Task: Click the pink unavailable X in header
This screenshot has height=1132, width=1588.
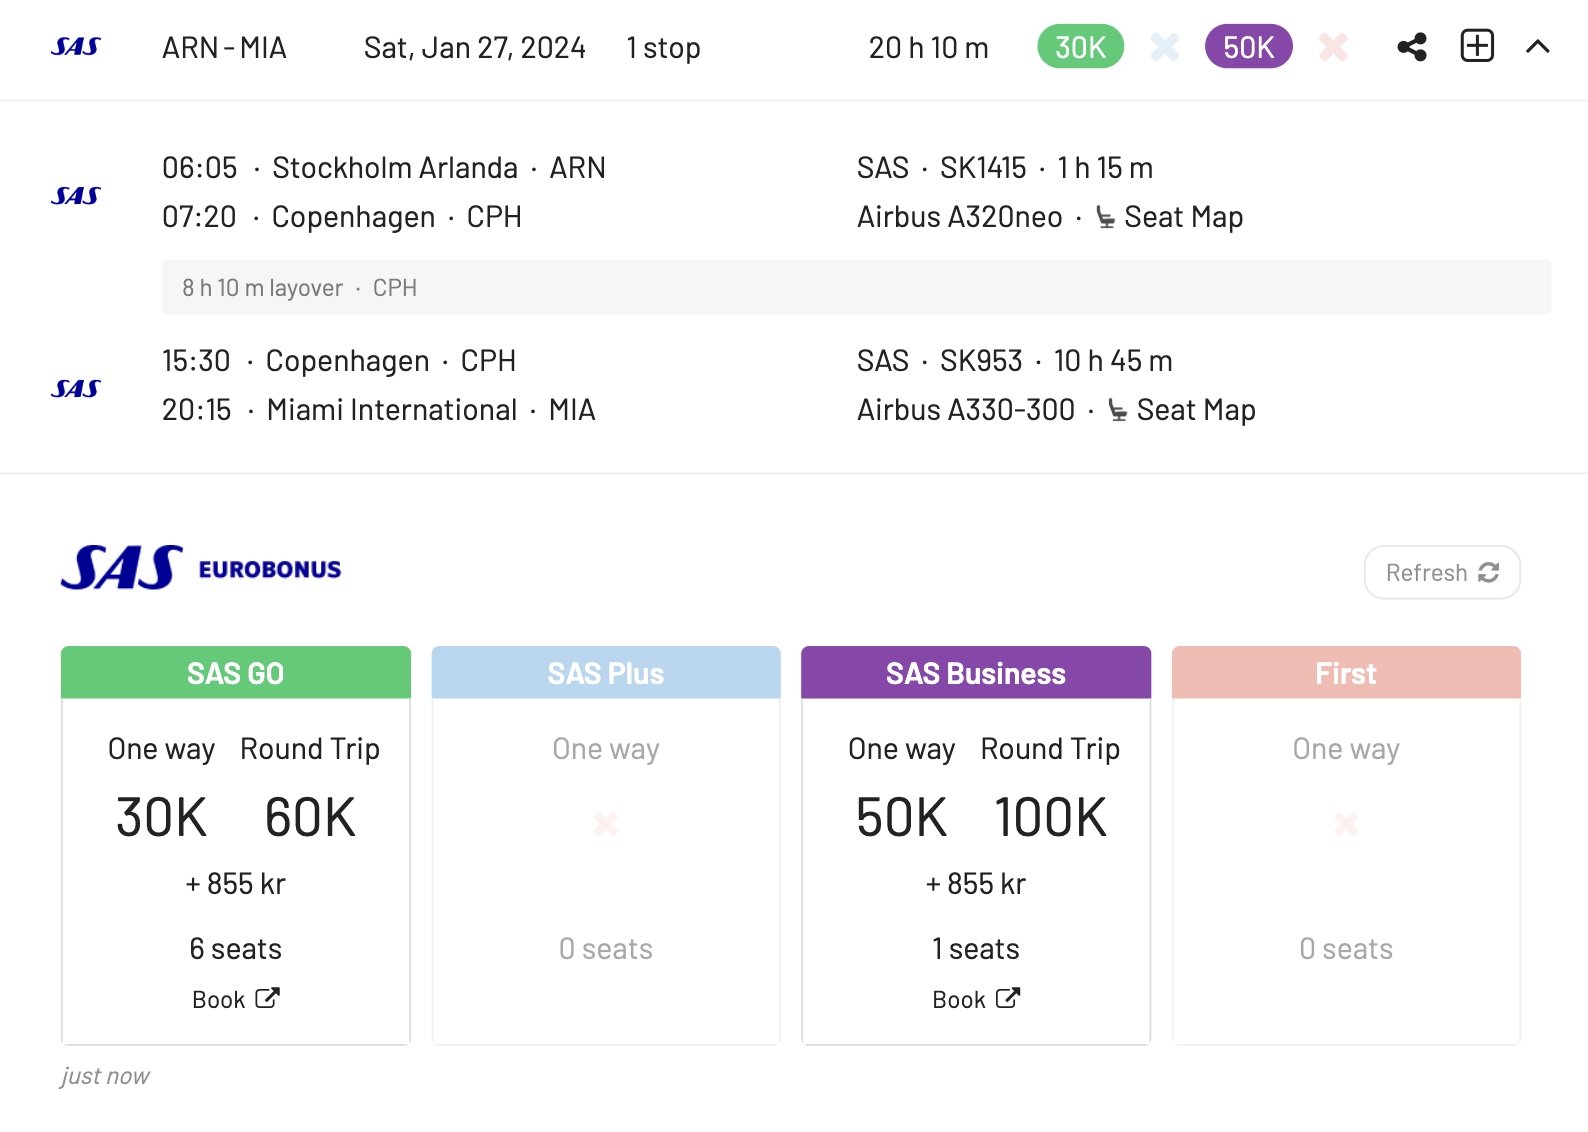Action: point(1333,47)
